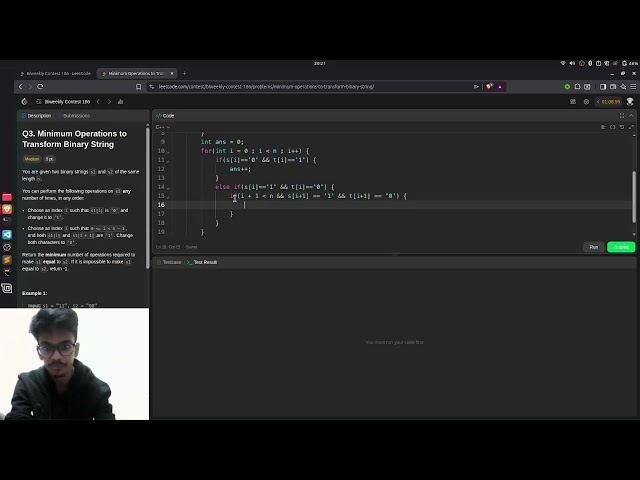Switch to Biweekly Contest 186 browser tab
The height and width of the screenshot is (480, 640).
coord(56,73)
